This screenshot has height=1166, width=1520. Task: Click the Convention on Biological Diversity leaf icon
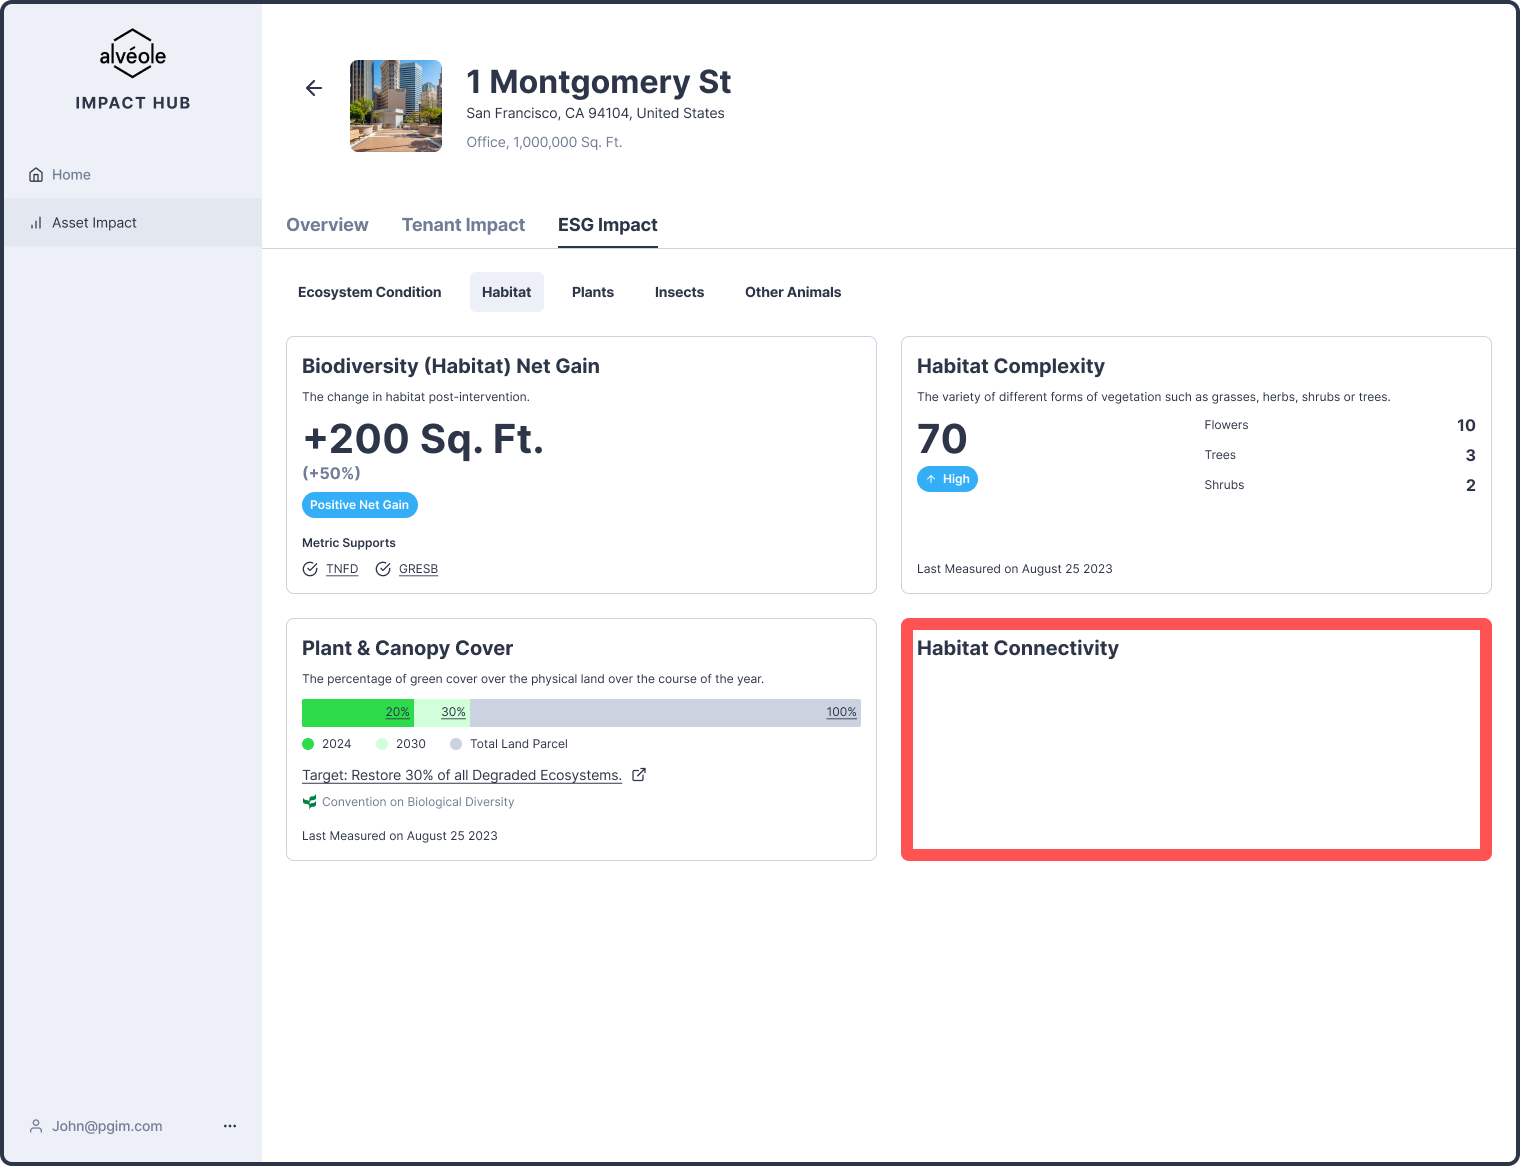click(310, 802)
